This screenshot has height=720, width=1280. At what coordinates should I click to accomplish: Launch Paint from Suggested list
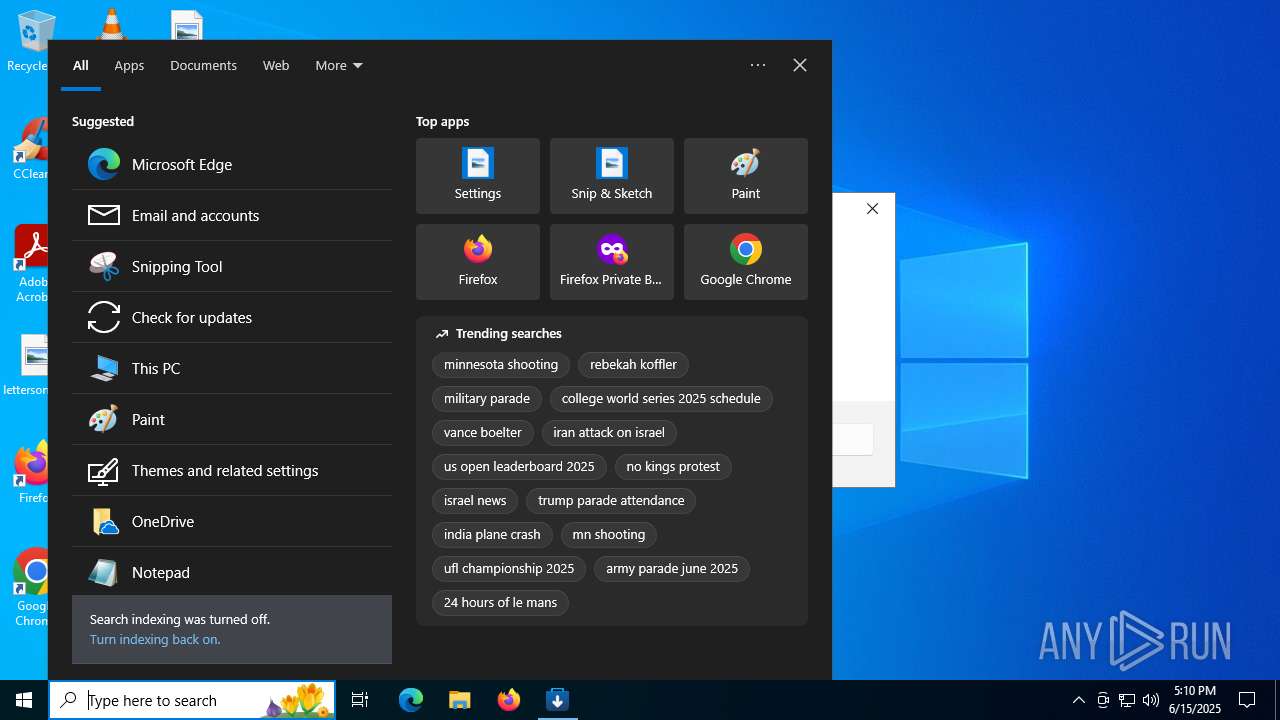(x=232, y=420)
